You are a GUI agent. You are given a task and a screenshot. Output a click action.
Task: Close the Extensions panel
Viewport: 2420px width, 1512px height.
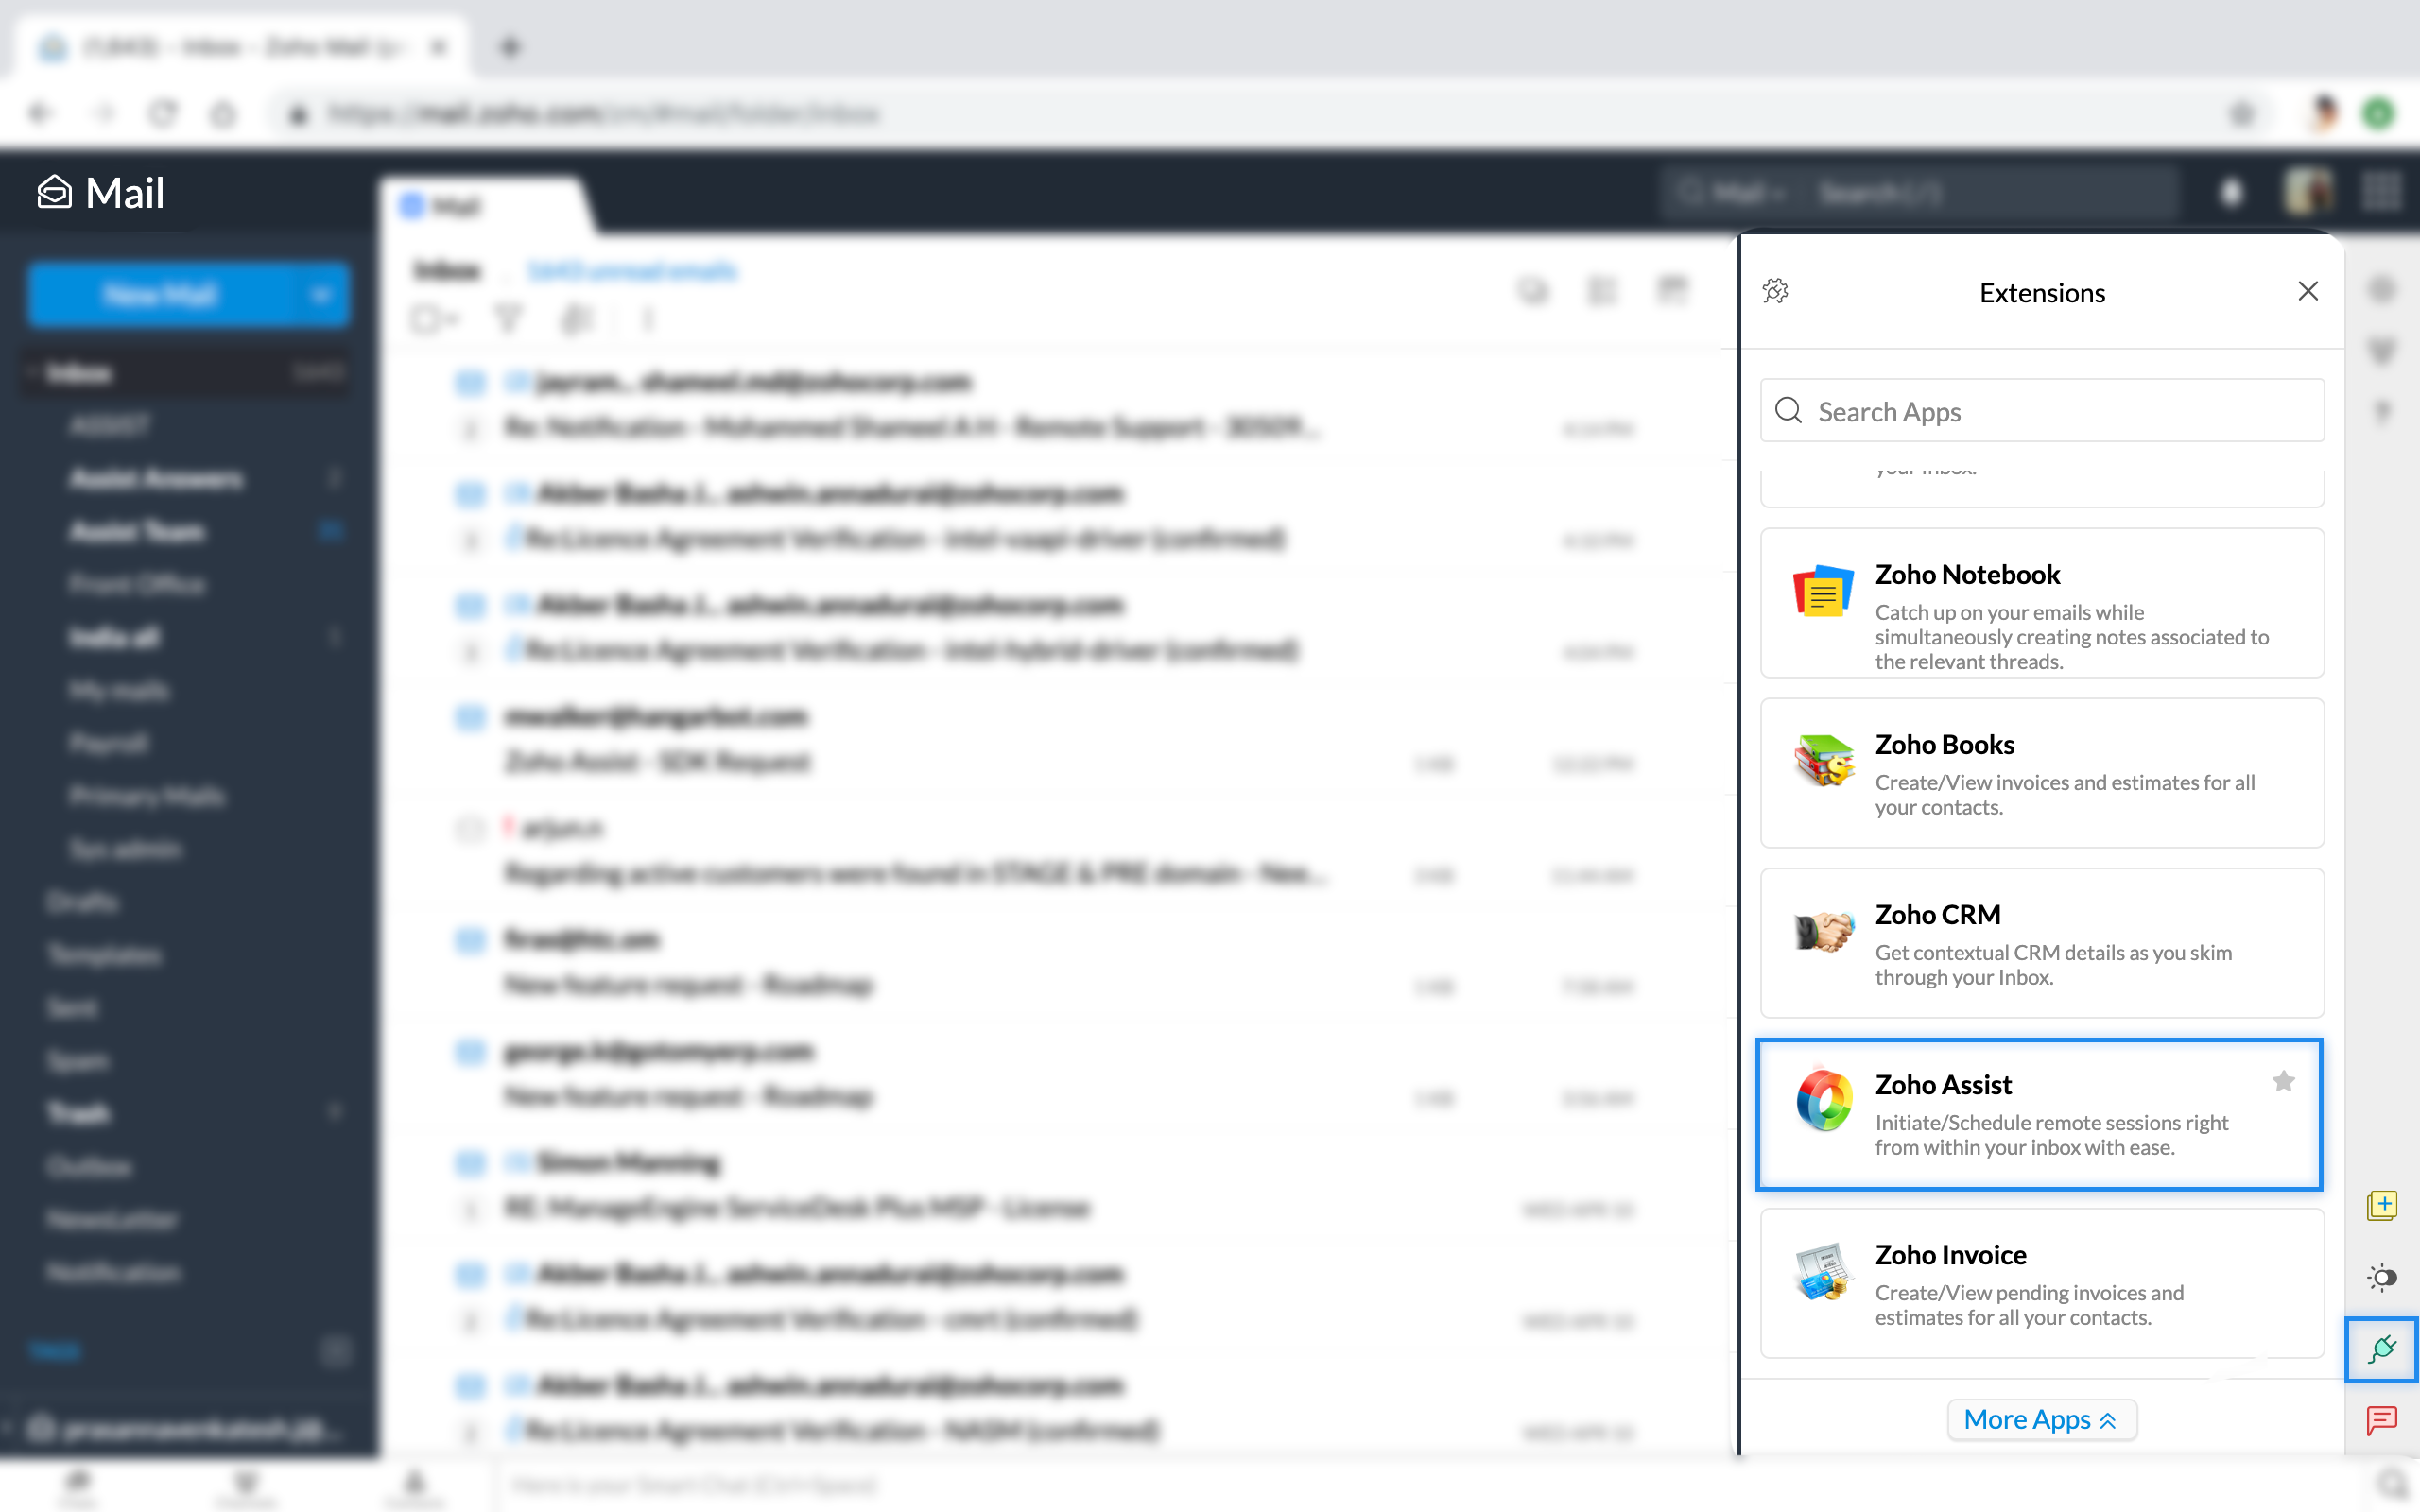[2308, 291]
